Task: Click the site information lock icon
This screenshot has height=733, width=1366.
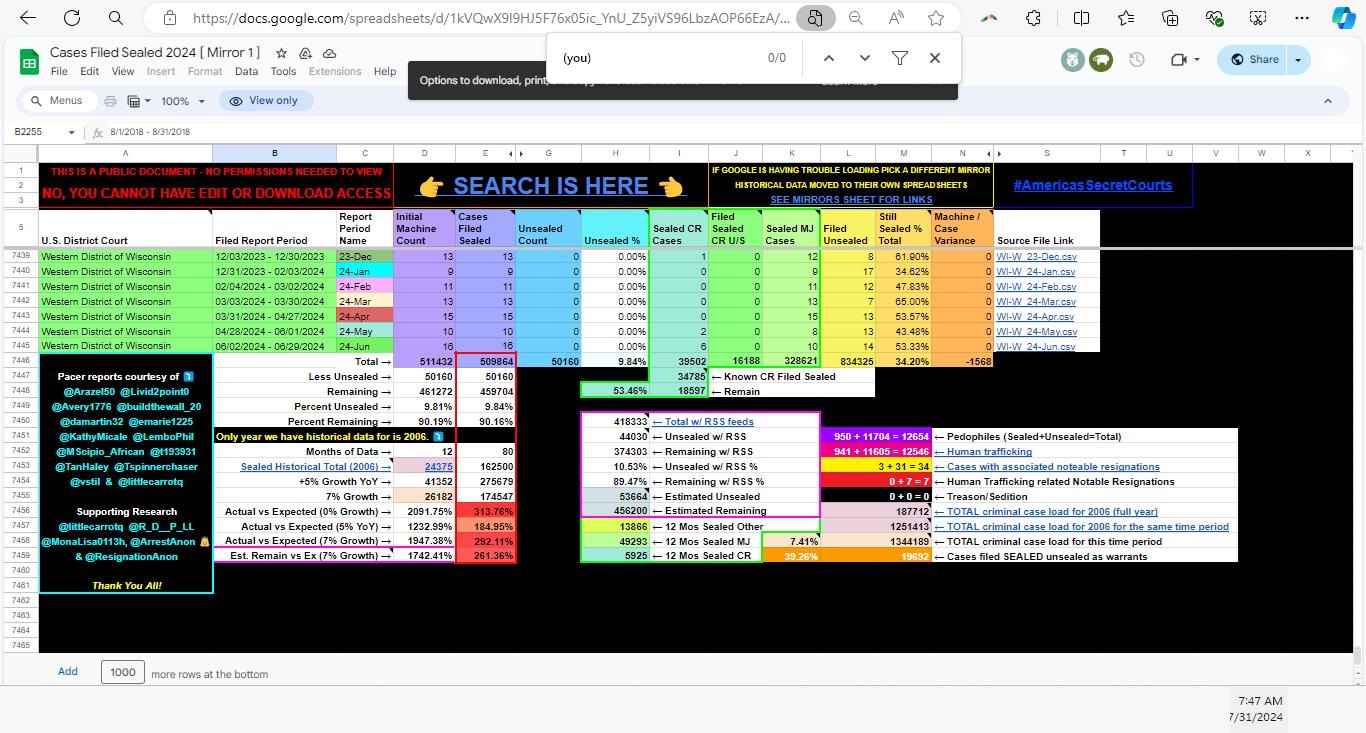Action: [x=170, y=18]
